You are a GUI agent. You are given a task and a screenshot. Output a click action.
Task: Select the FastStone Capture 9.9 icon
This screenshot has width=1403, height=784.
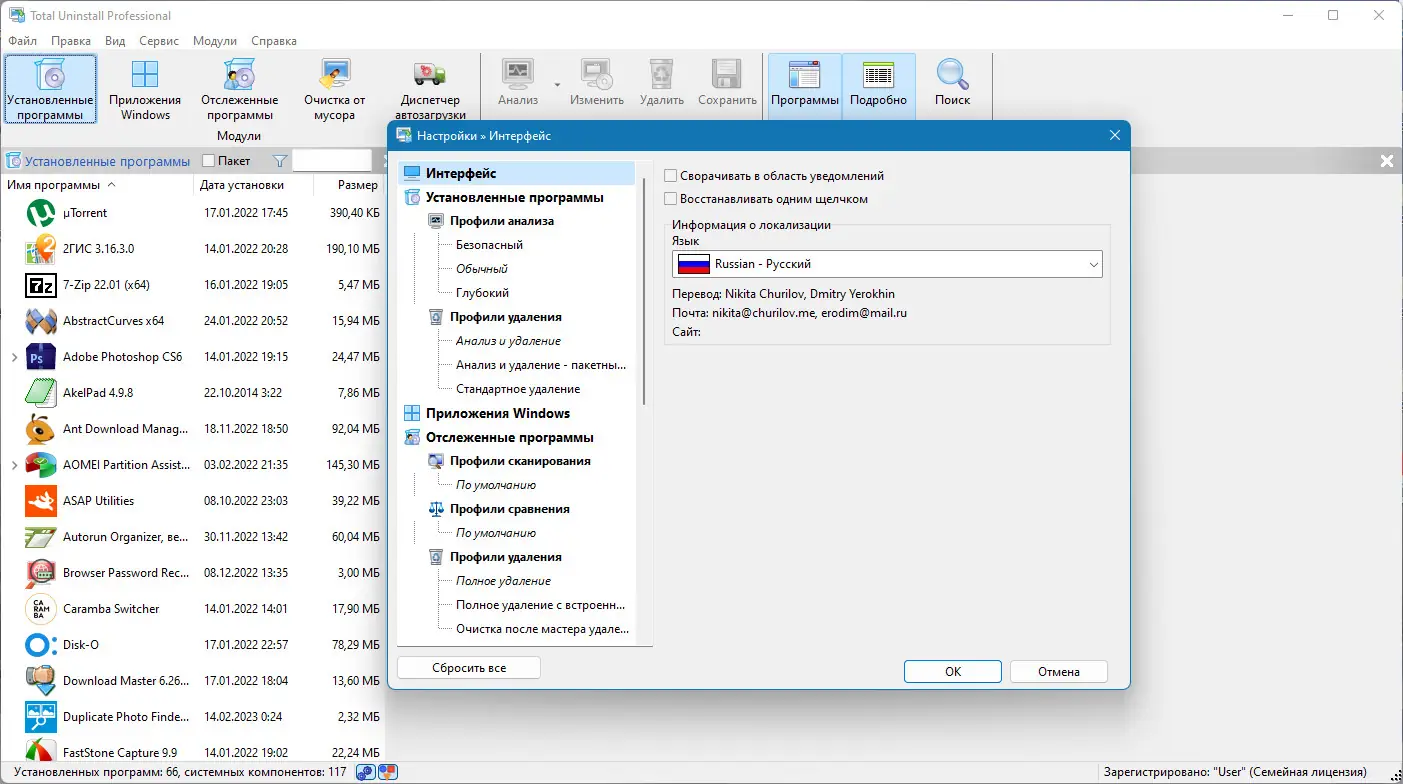click(x=41, y=752)
